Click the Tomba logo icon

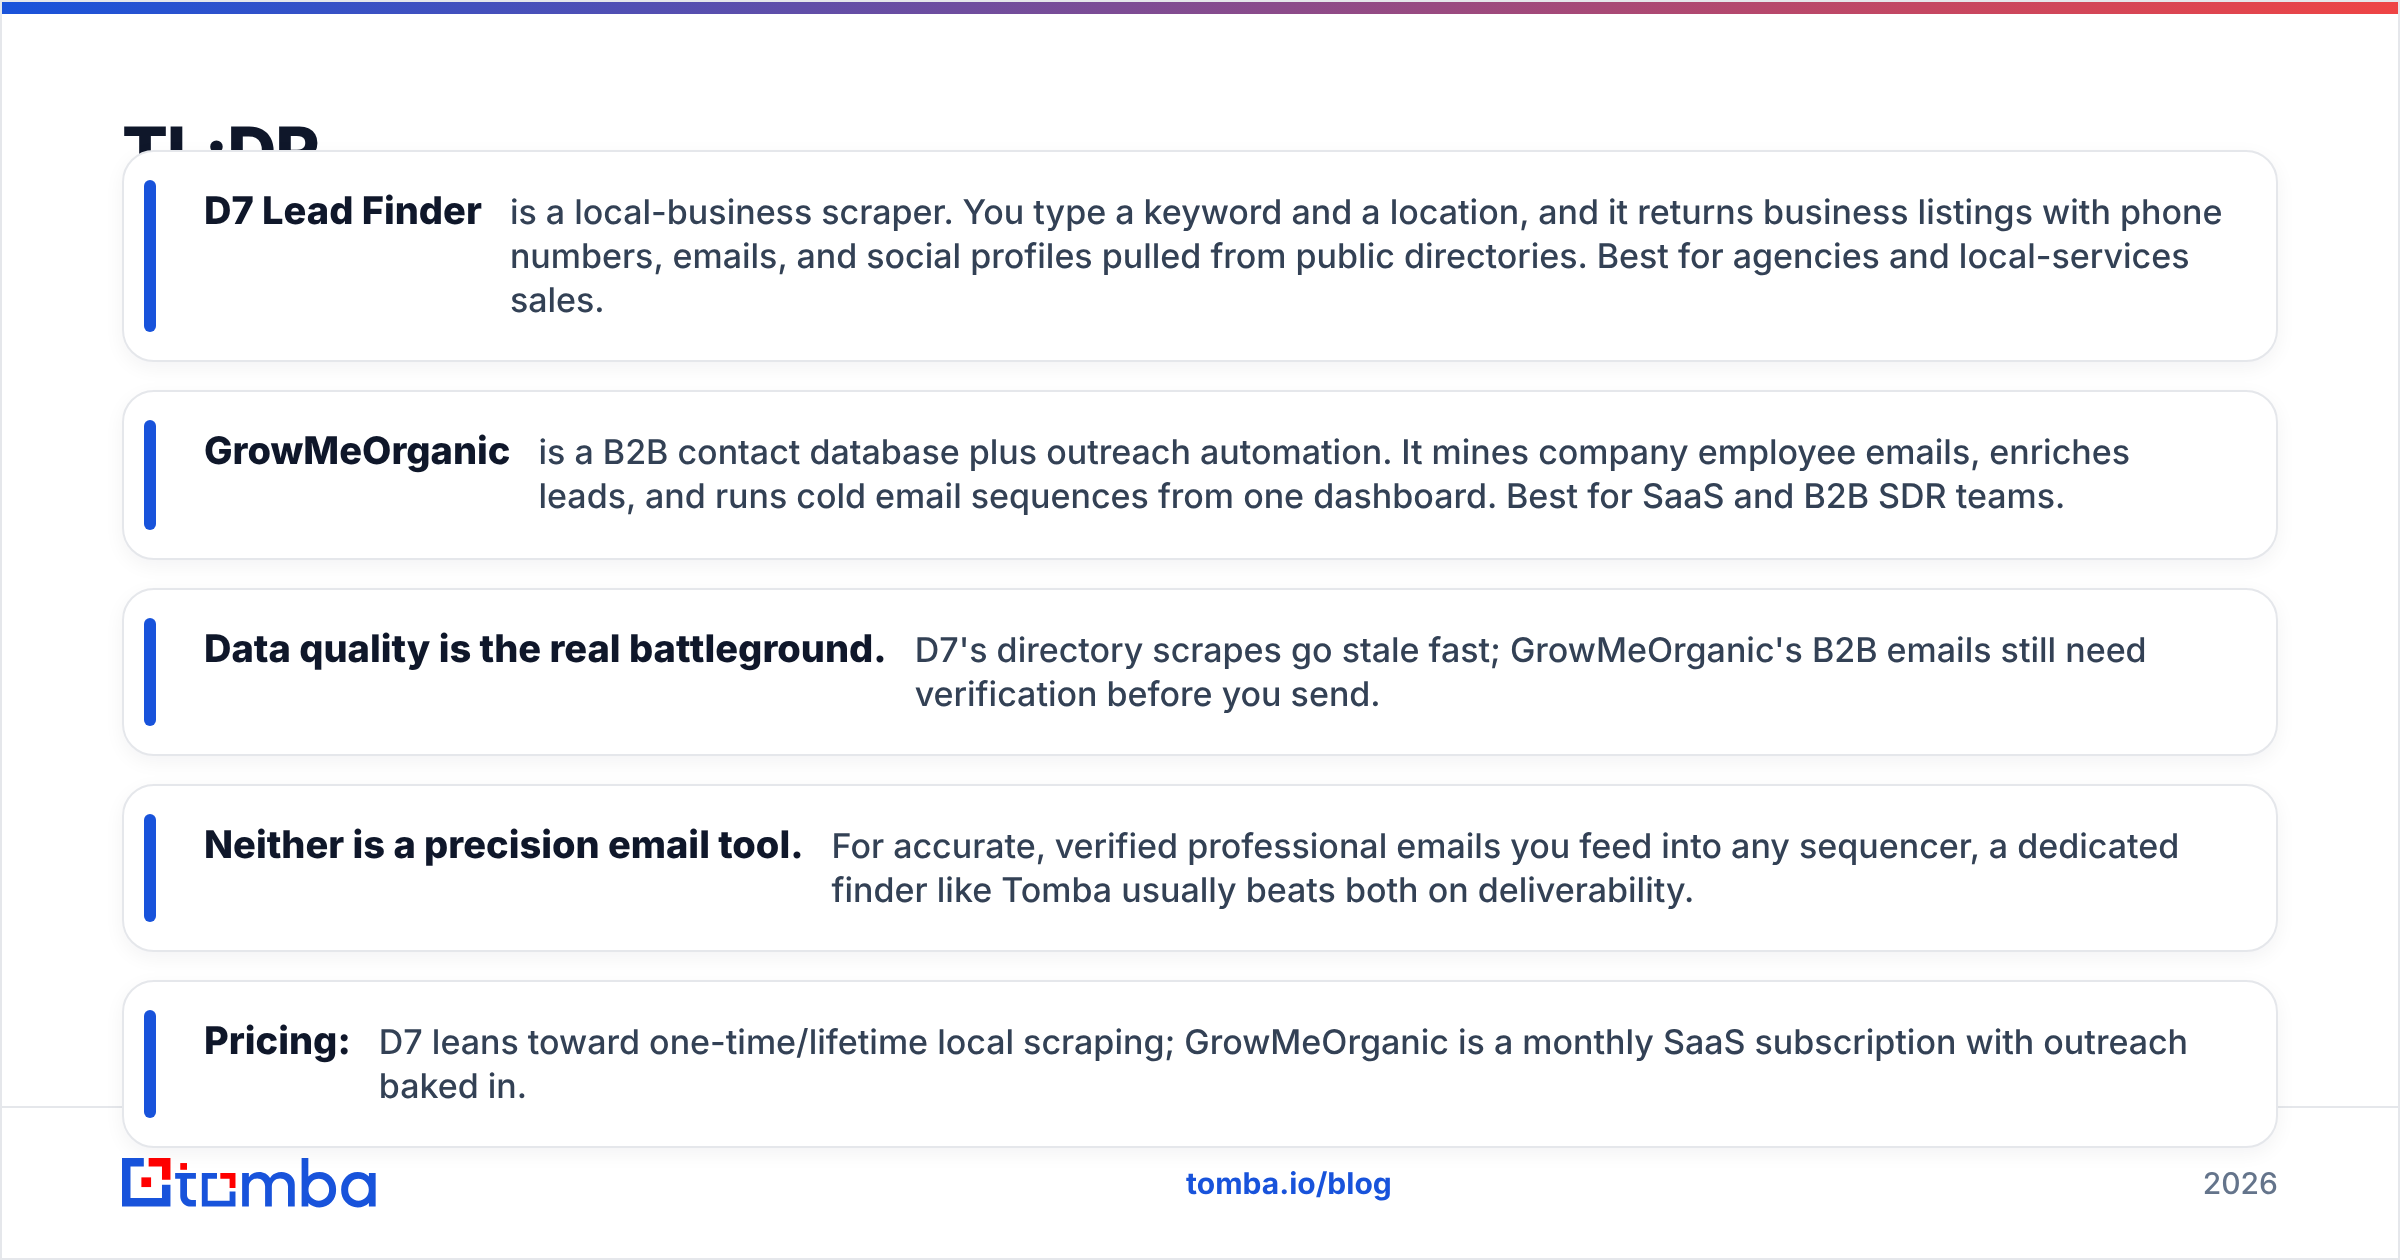(x=249, y=1183)
